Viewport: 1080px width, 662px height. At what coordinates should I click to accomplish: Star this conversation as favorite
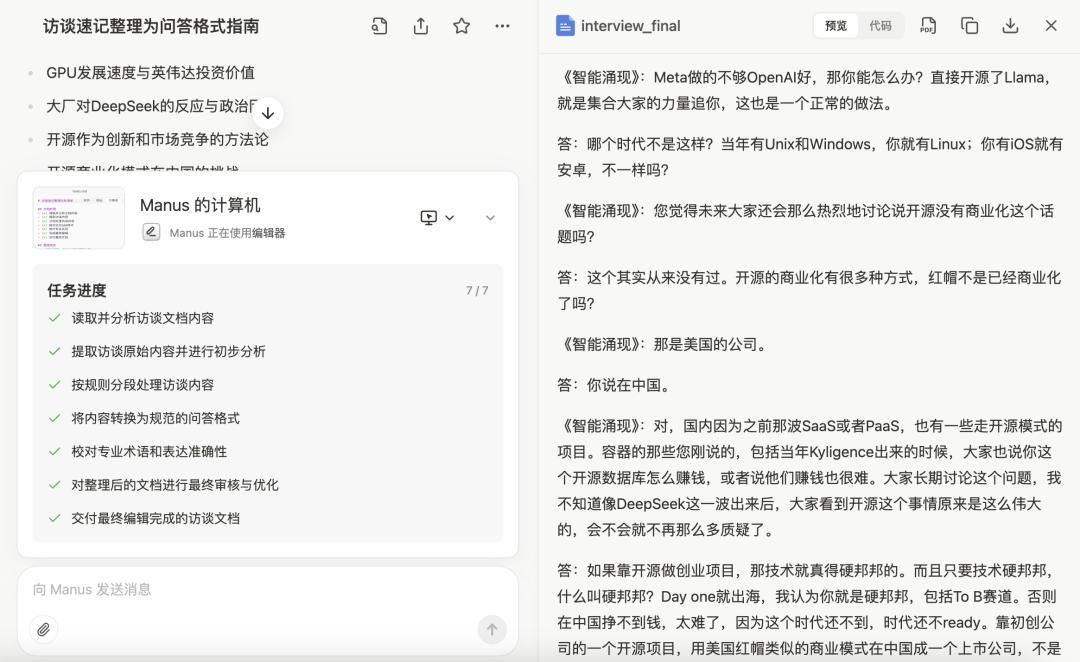pos(461,26)
